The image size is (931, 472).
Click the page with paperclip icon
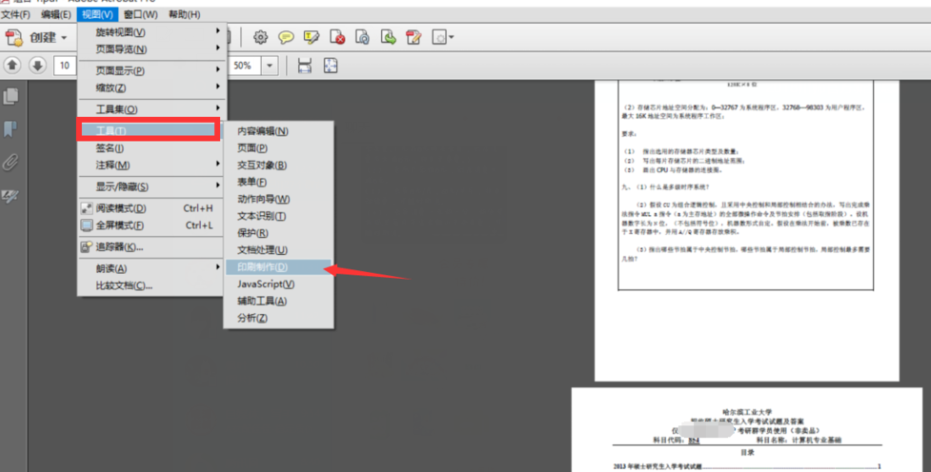[x=362, y=37]
